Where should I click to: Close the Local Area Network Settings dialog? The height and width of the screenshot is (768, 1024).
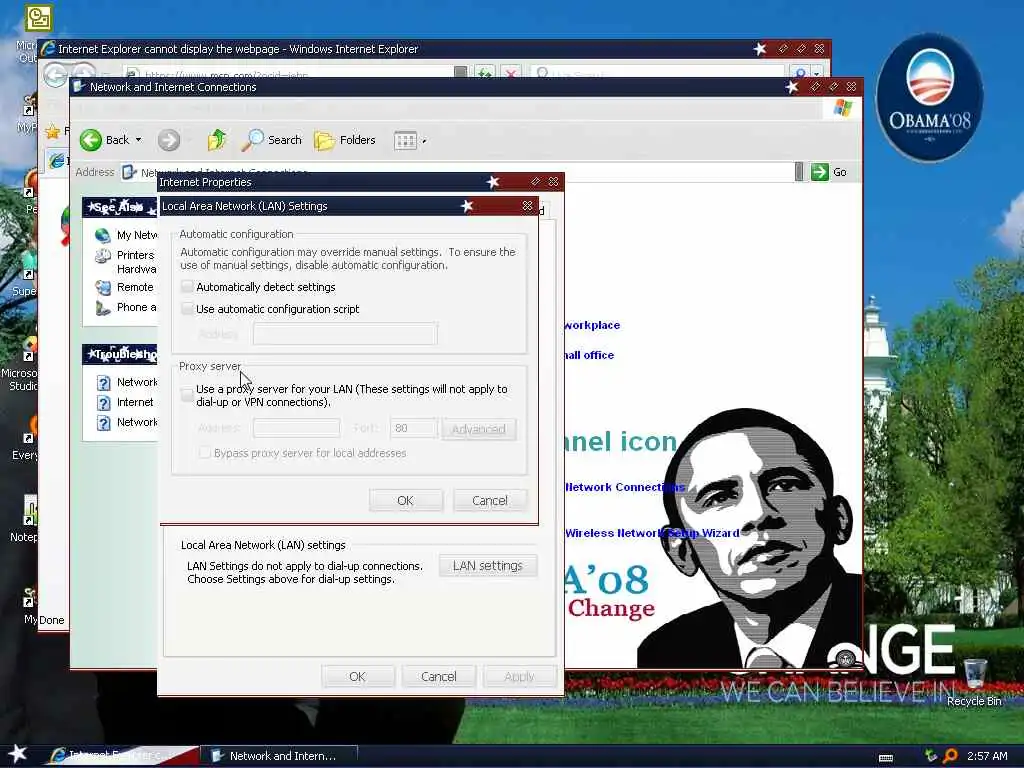(527, 206)
